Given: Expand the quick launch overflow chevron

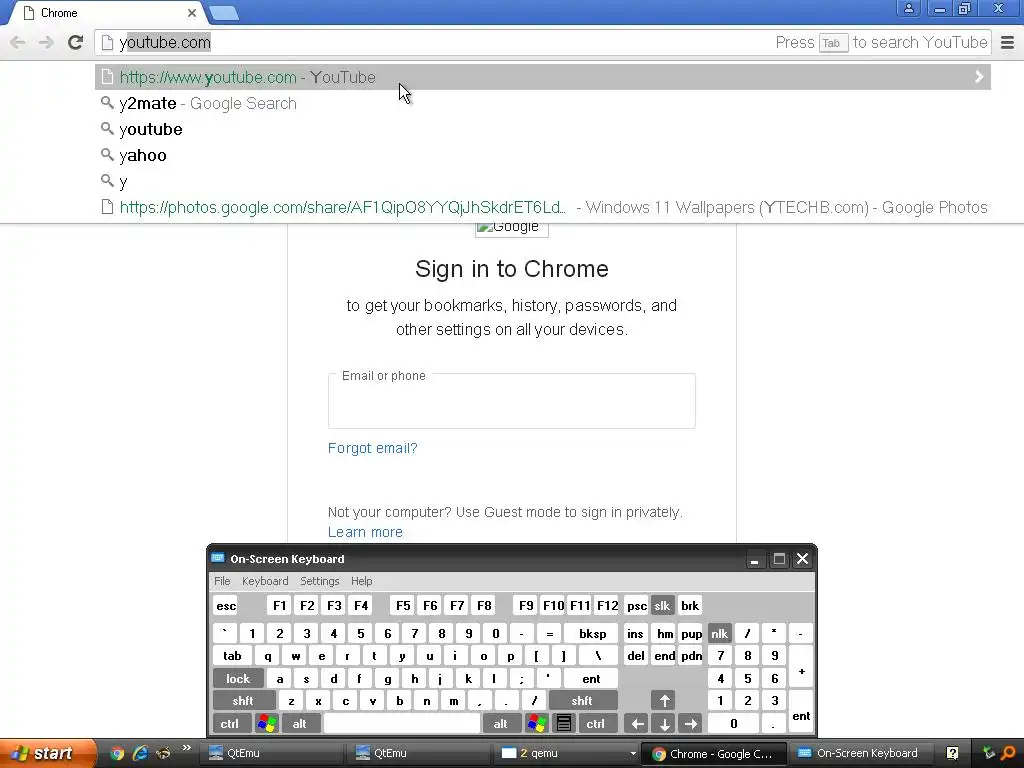Looking at the screenshot, I should pyautogui.click(x=187, y=748).
